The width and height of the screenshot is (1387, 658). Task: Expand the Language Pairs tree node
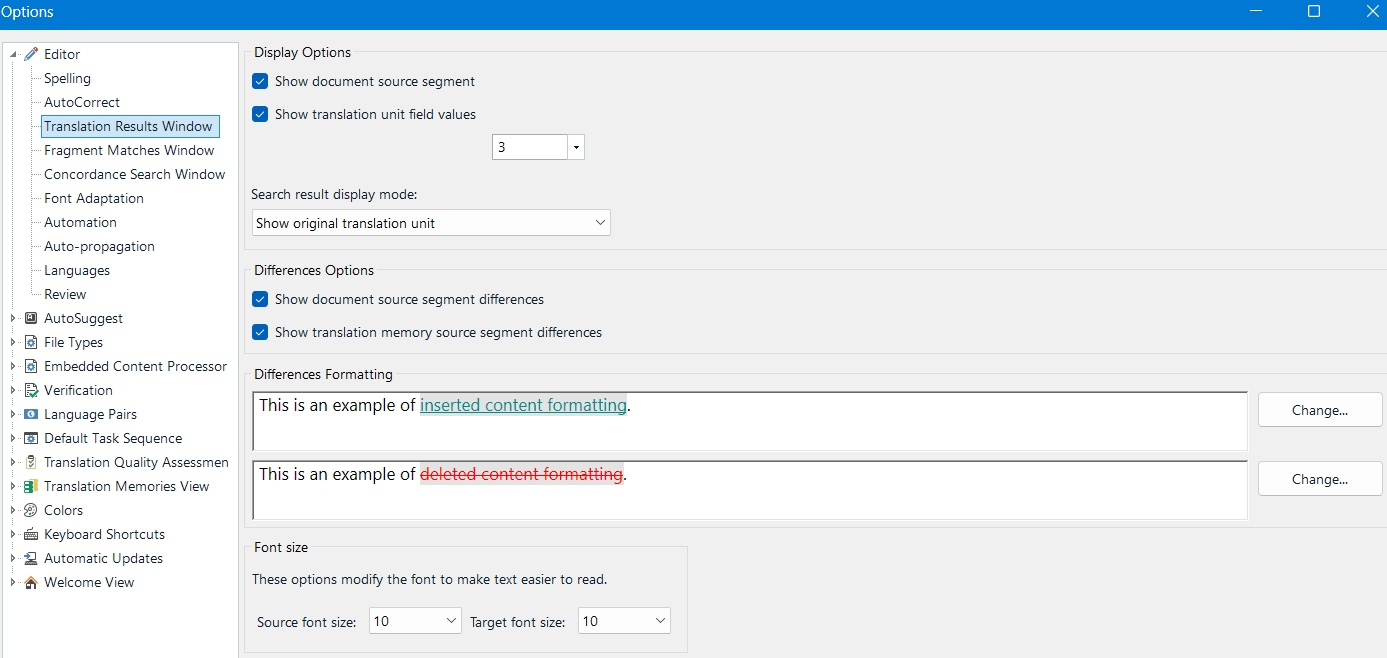[x=14, y=414]
